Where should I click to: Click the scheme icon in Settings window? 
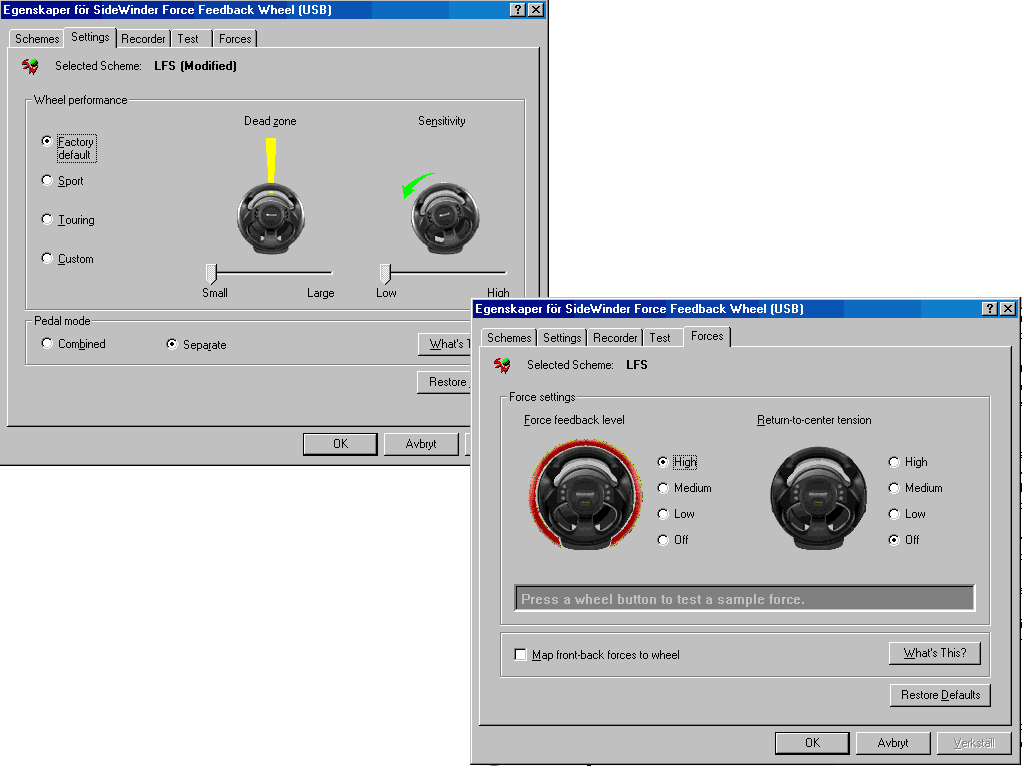click(30, 66)
